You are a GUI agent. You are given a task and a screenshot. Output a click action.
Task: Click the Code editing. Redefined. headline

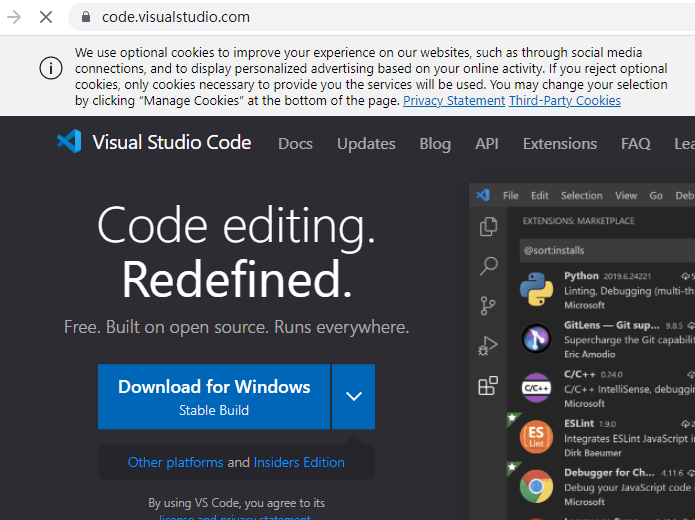pos(236,252)
